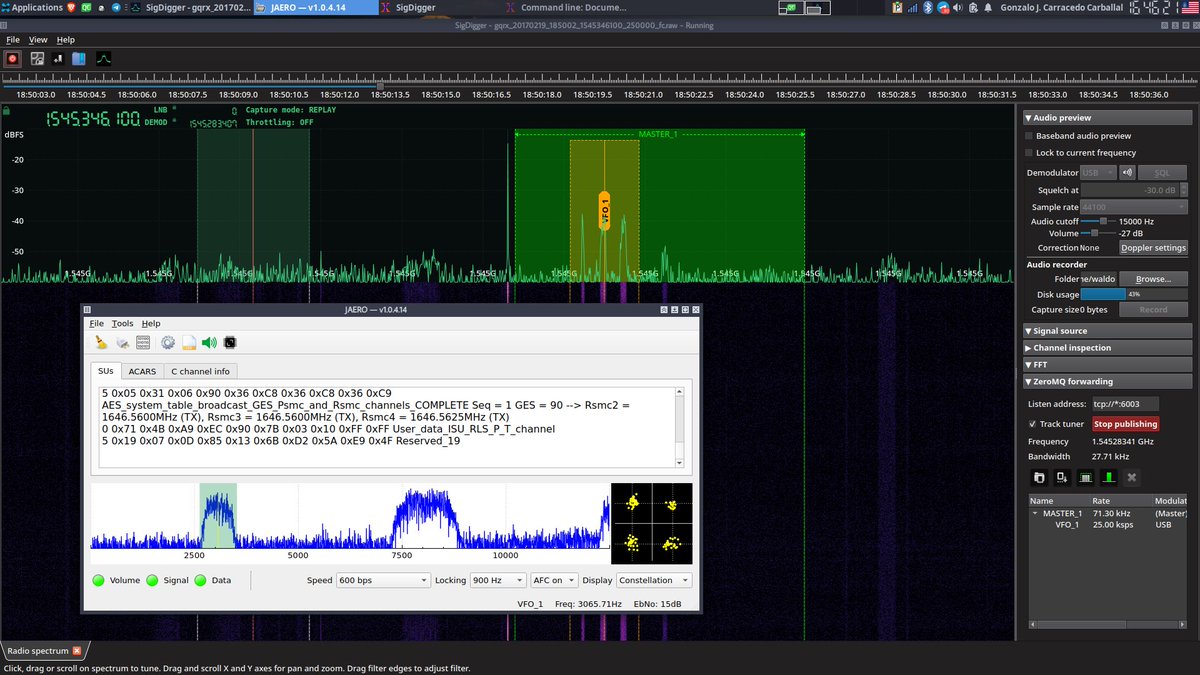Open SigDigger's bookmark manager book icon
Viewport: 1200px width, 675px height.
click(x=78, y=59)
